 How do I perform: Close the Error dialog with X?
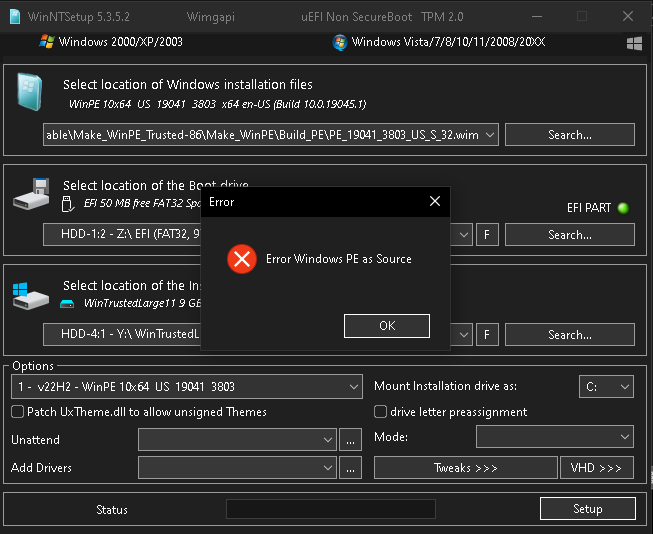(434, 201)
